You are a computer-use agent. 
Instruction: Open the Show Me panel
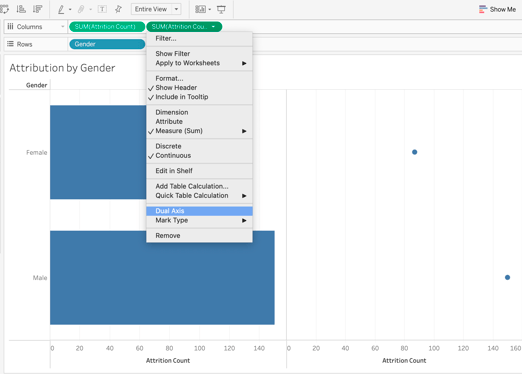tap(497, 9)
